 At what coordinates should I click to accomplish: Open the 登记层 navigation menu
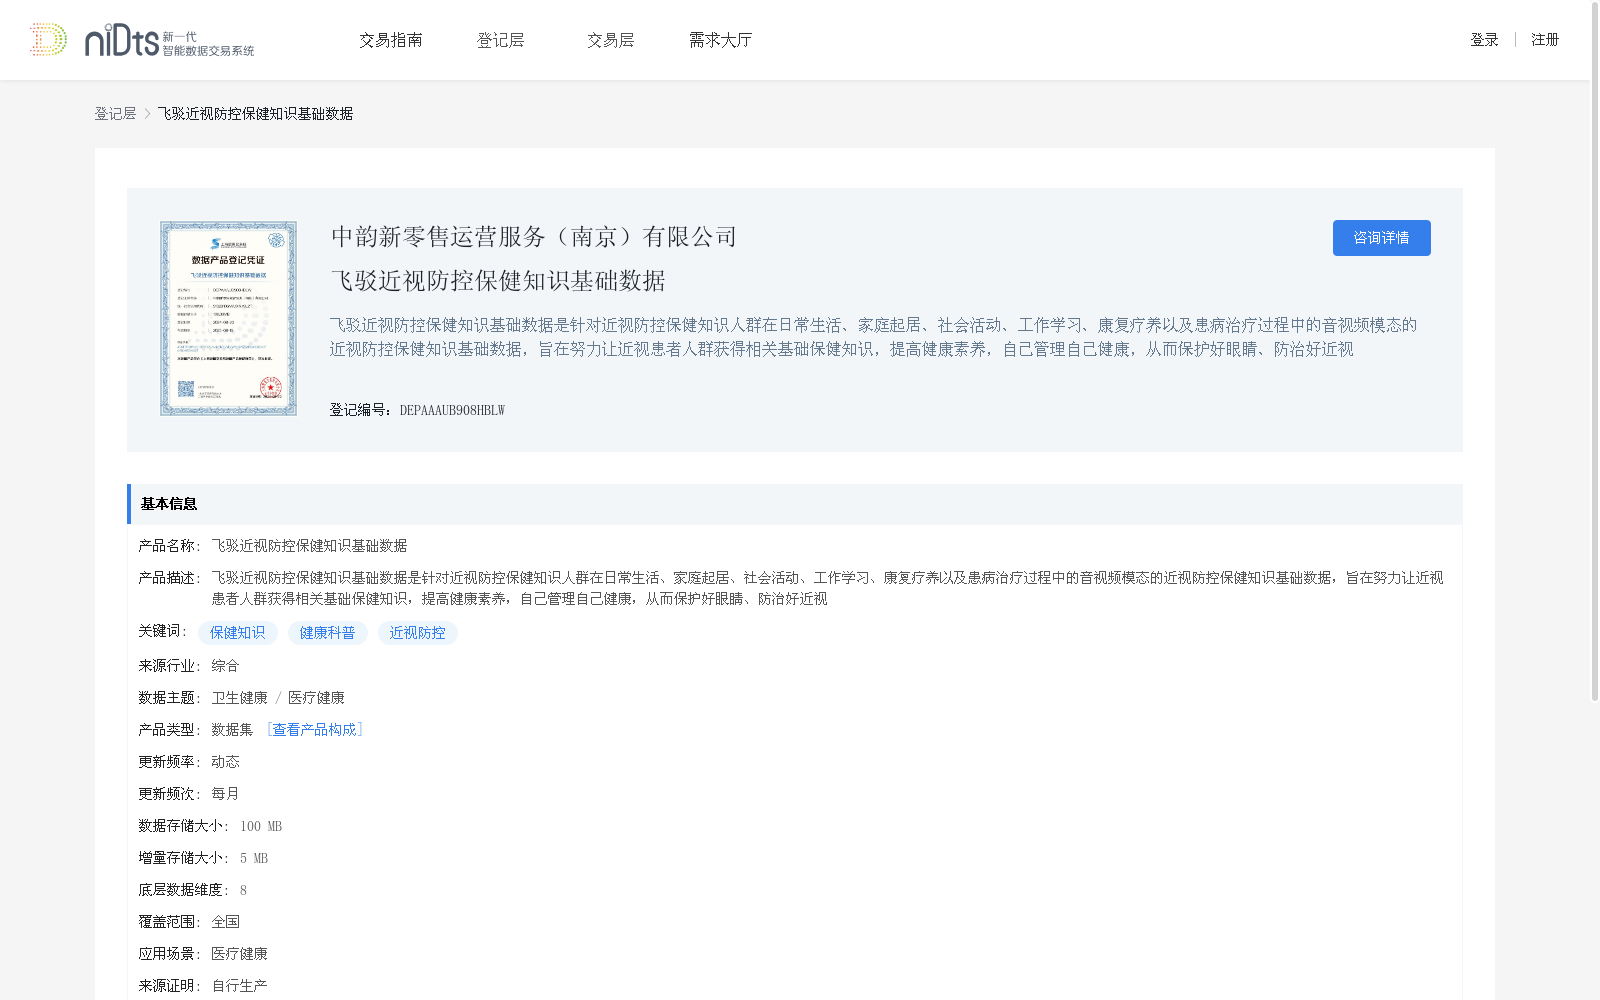500,40
